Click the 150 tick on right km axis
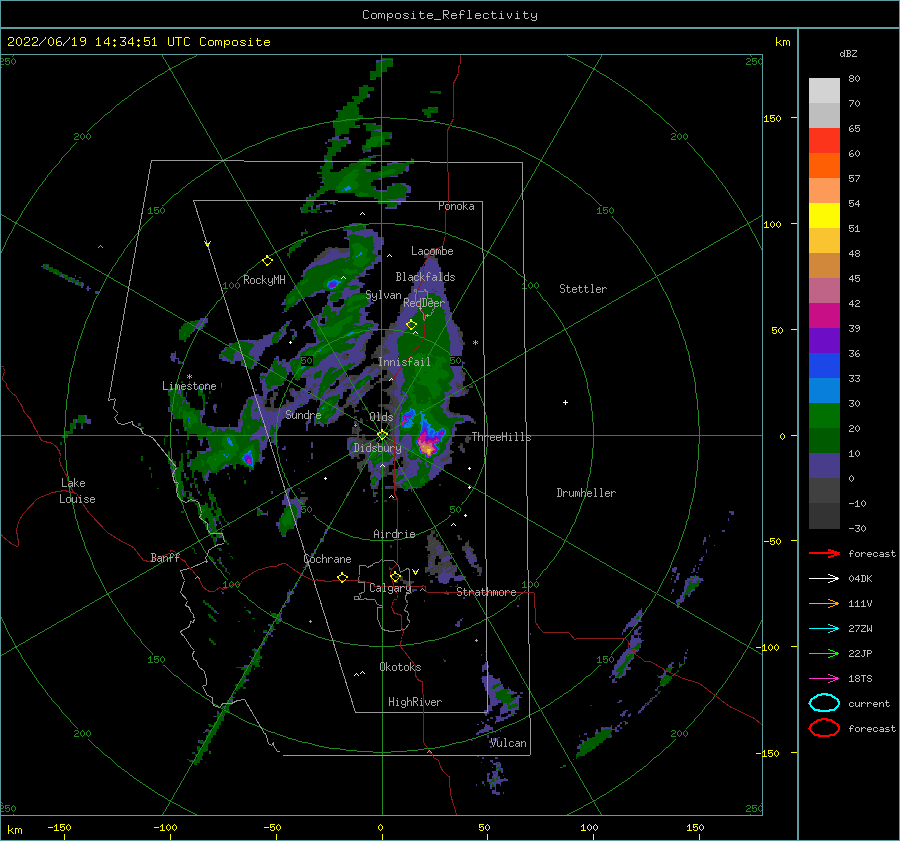 [773, 118]
